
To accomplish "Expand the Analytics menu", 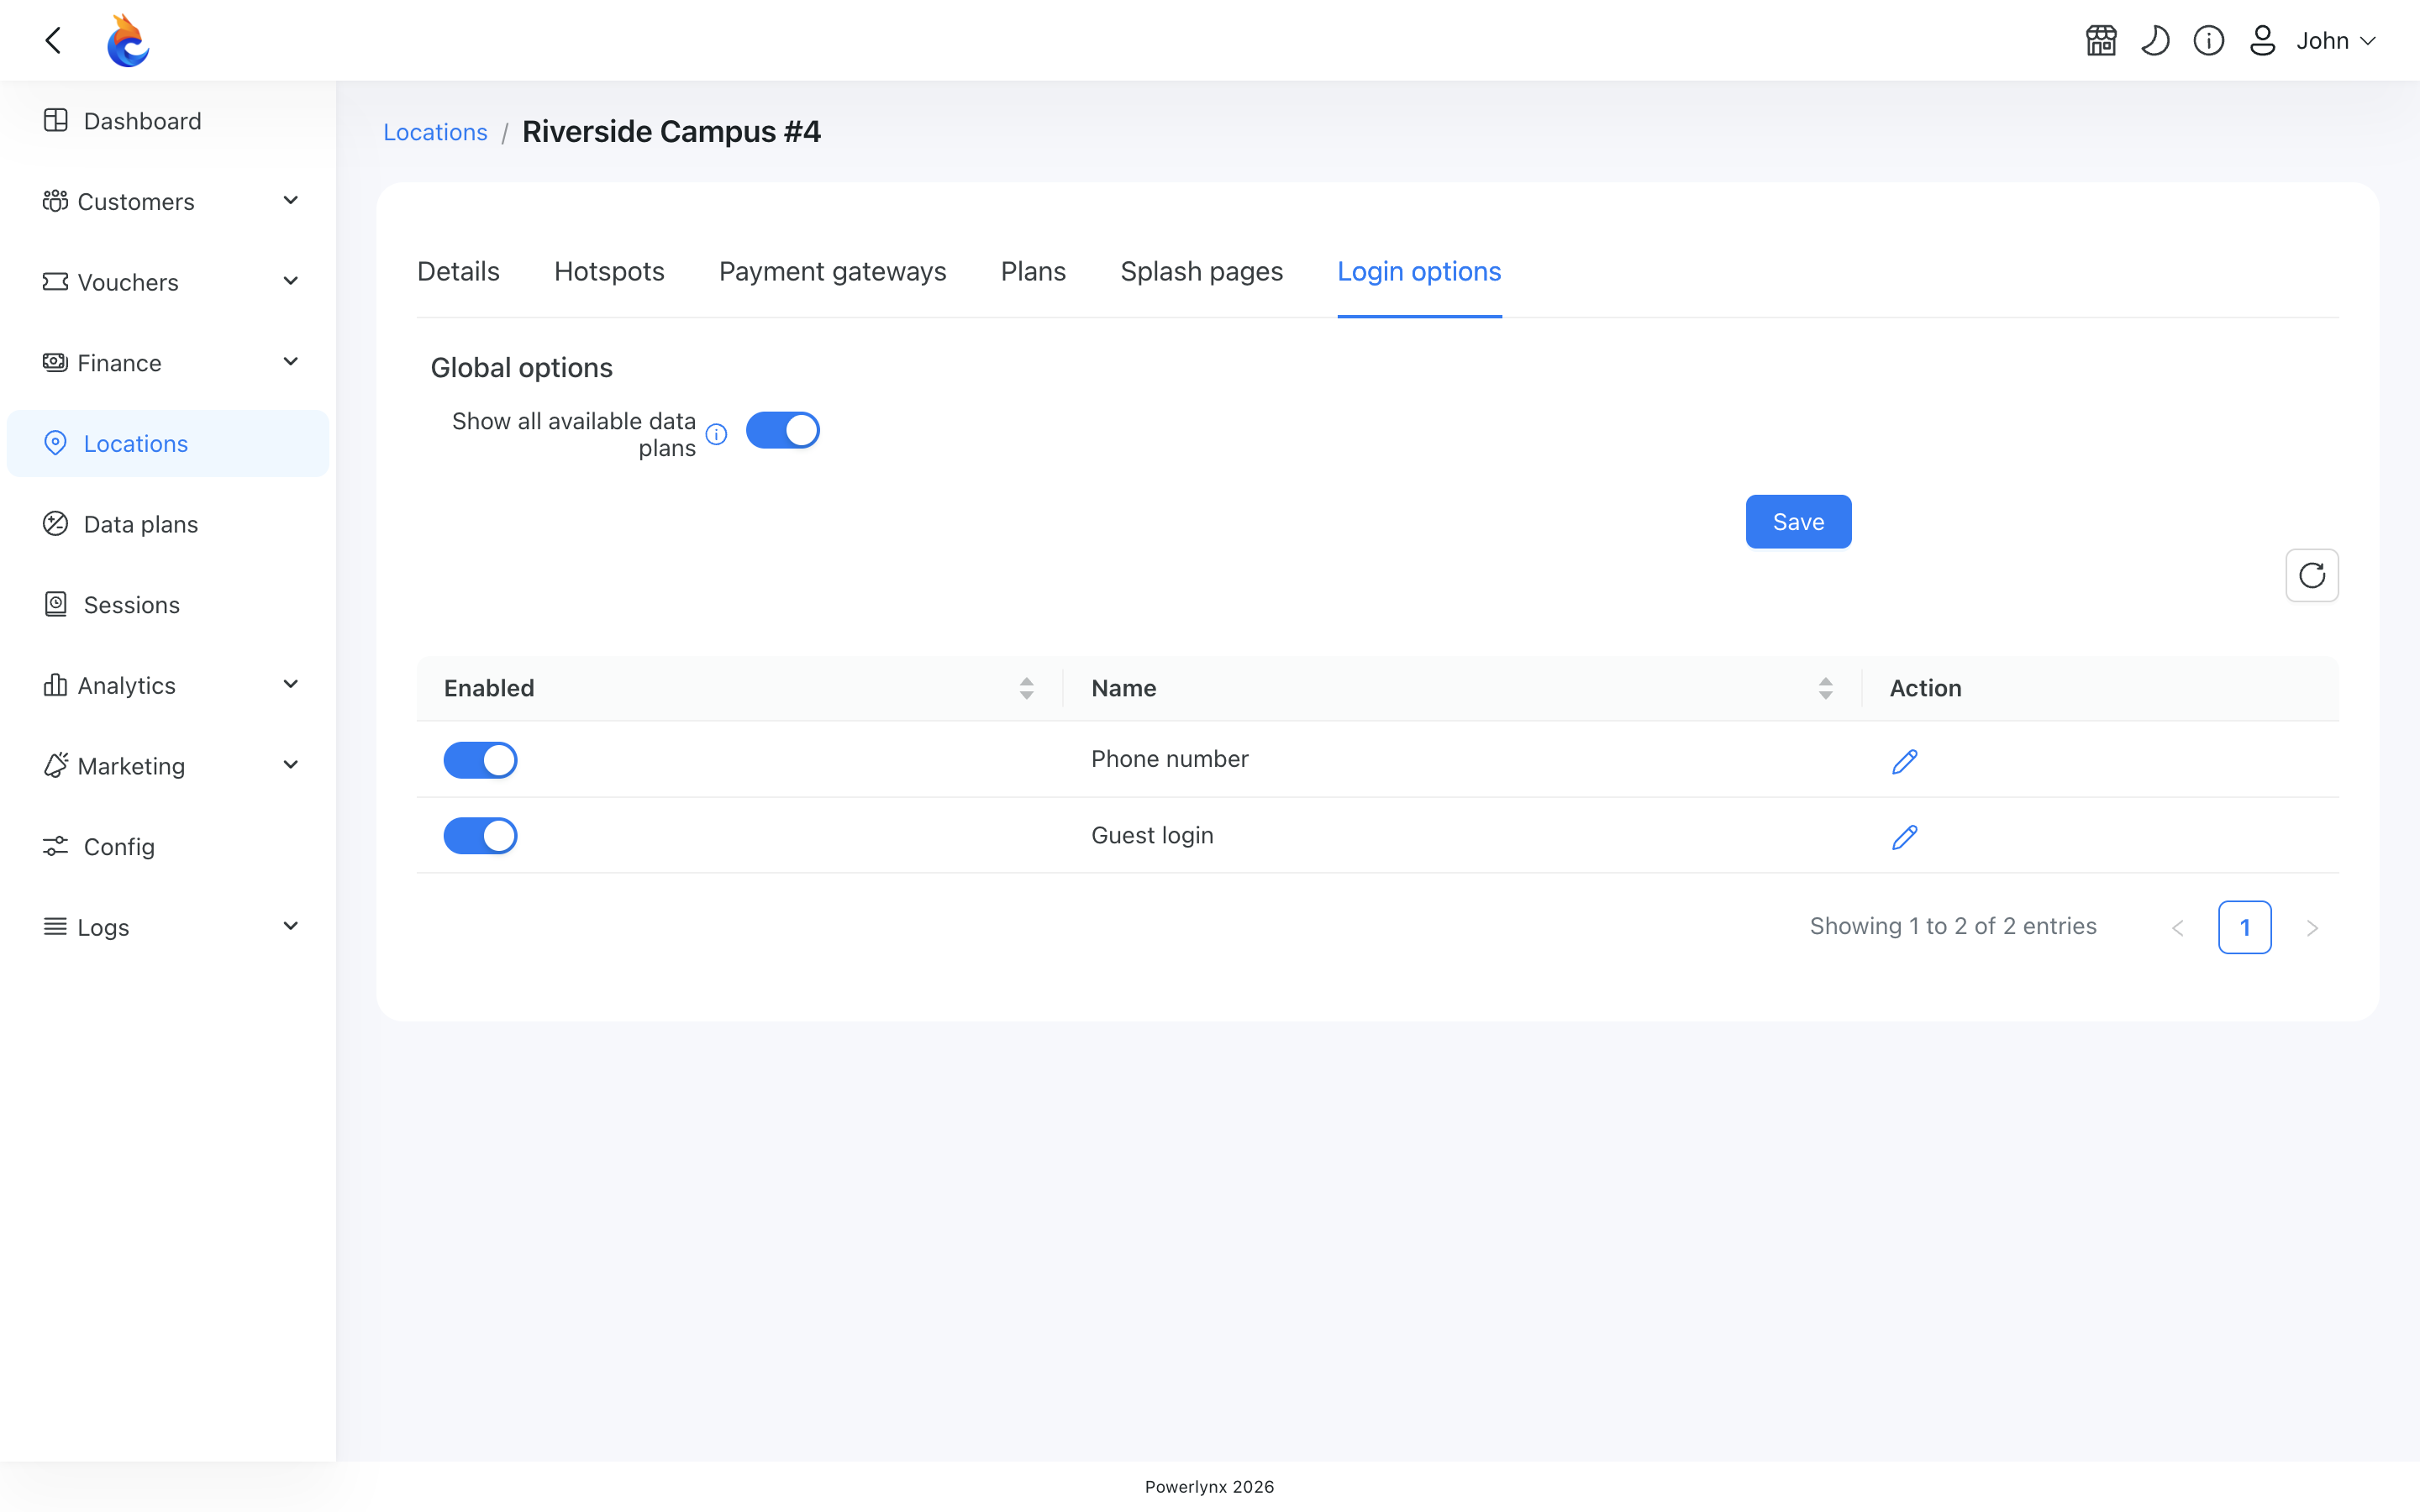I will click(168, 685).
